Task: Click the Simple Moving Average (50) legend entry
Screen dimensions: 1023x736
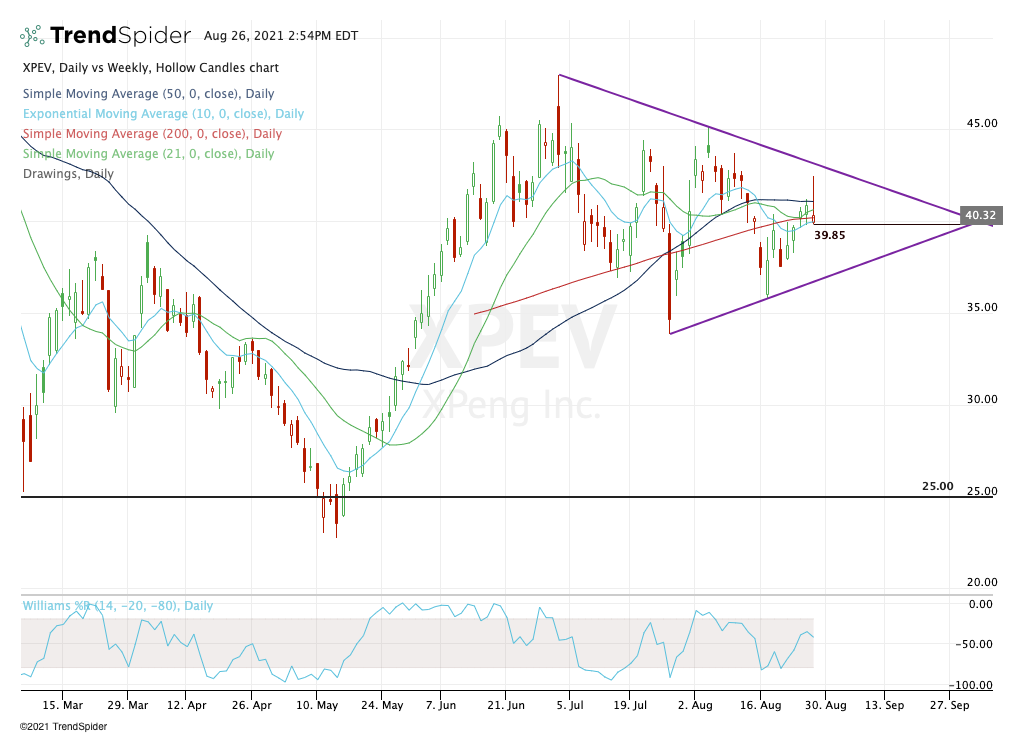Action: click(x=148, y=94)
